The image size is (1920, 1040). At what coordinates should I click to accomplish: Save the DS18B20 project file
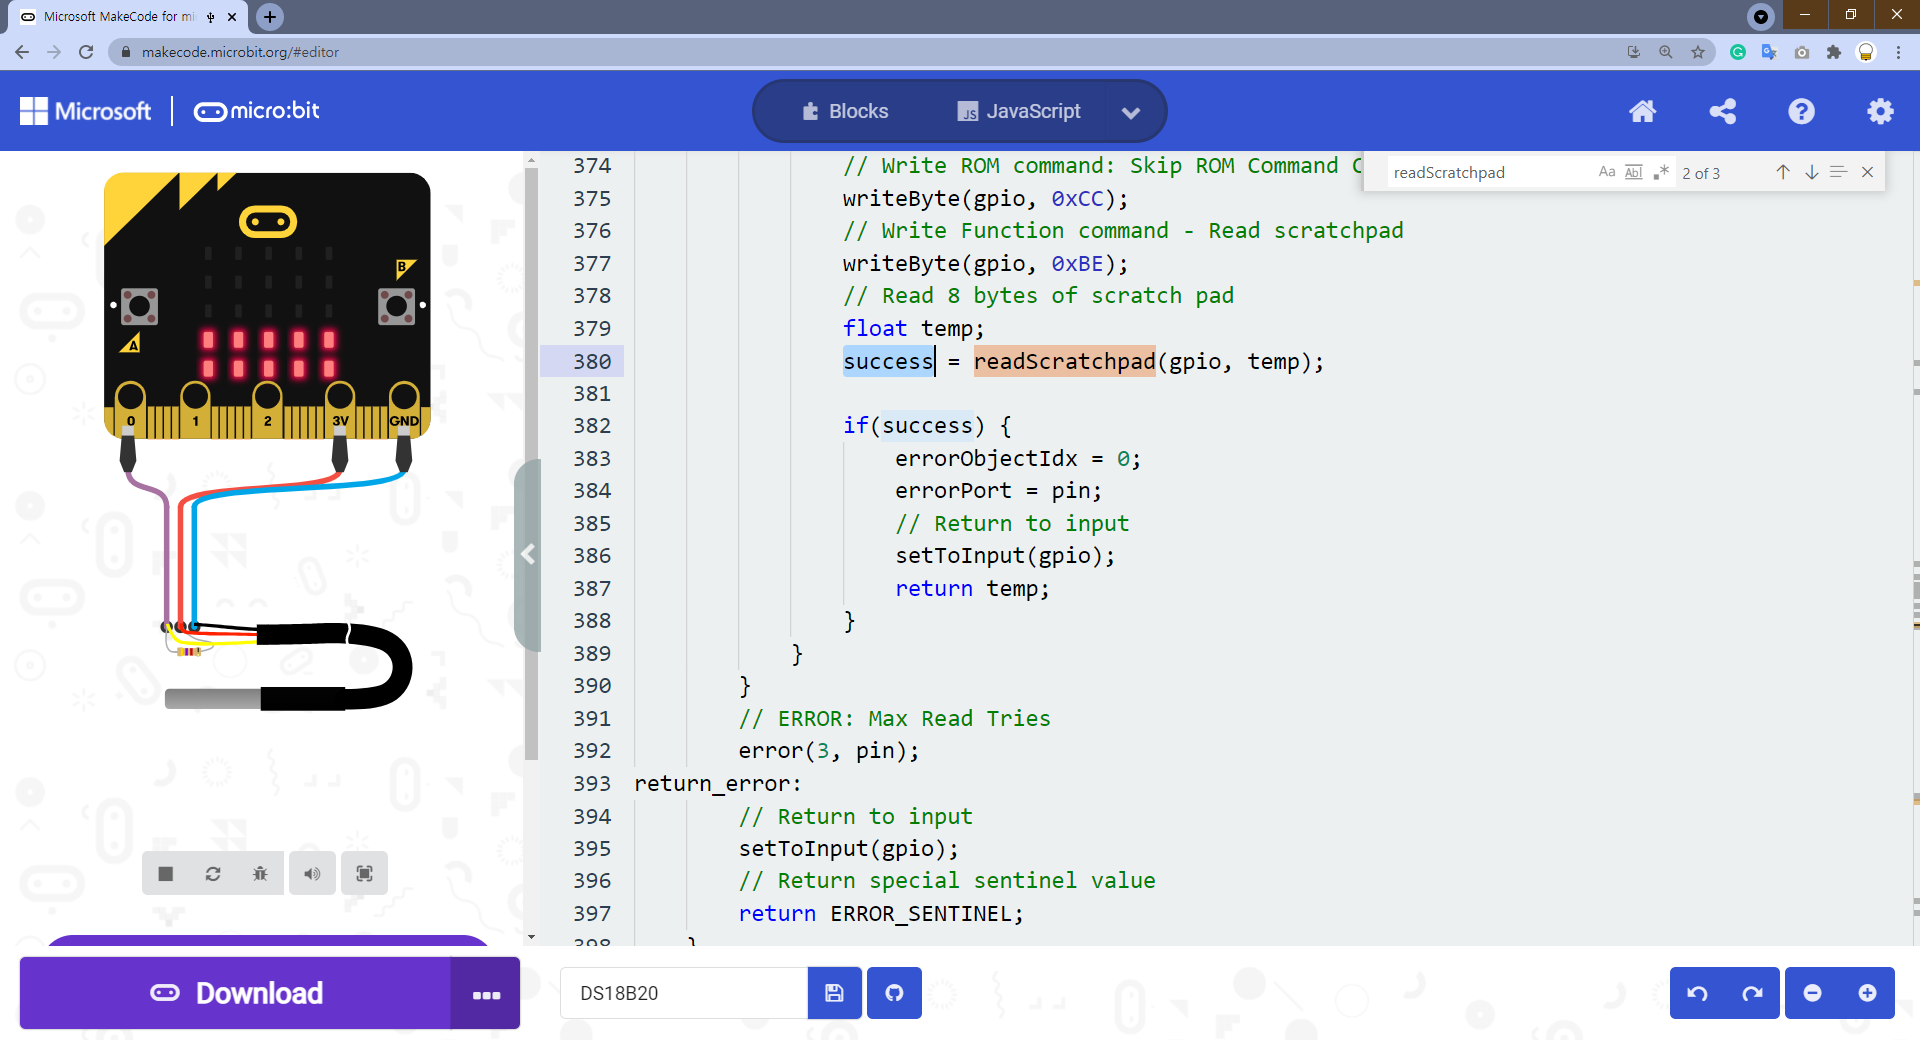pyautogui.click(x=834, y=992)
